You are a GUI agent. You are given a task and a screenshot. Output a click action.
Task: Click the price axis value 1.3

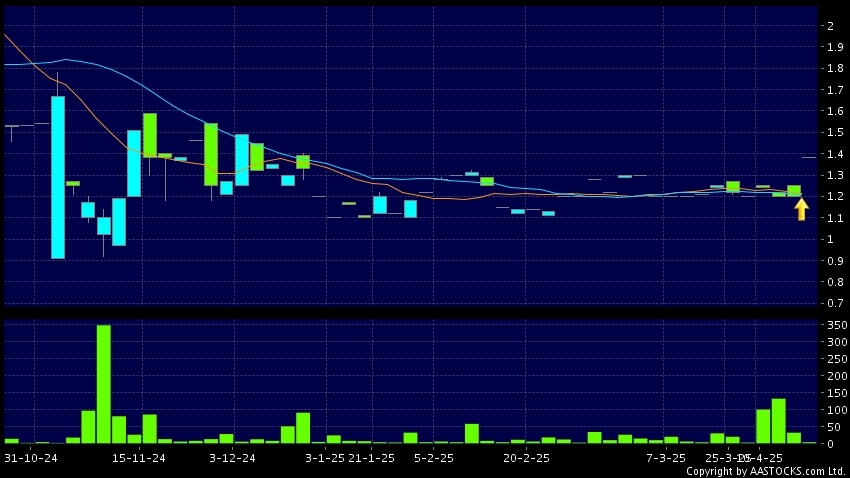tap(835, 175)
